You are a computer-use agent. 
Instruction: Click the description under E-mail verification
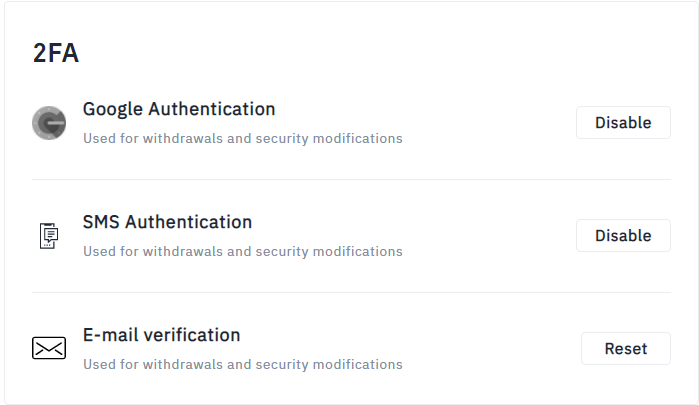pos(243,364)
